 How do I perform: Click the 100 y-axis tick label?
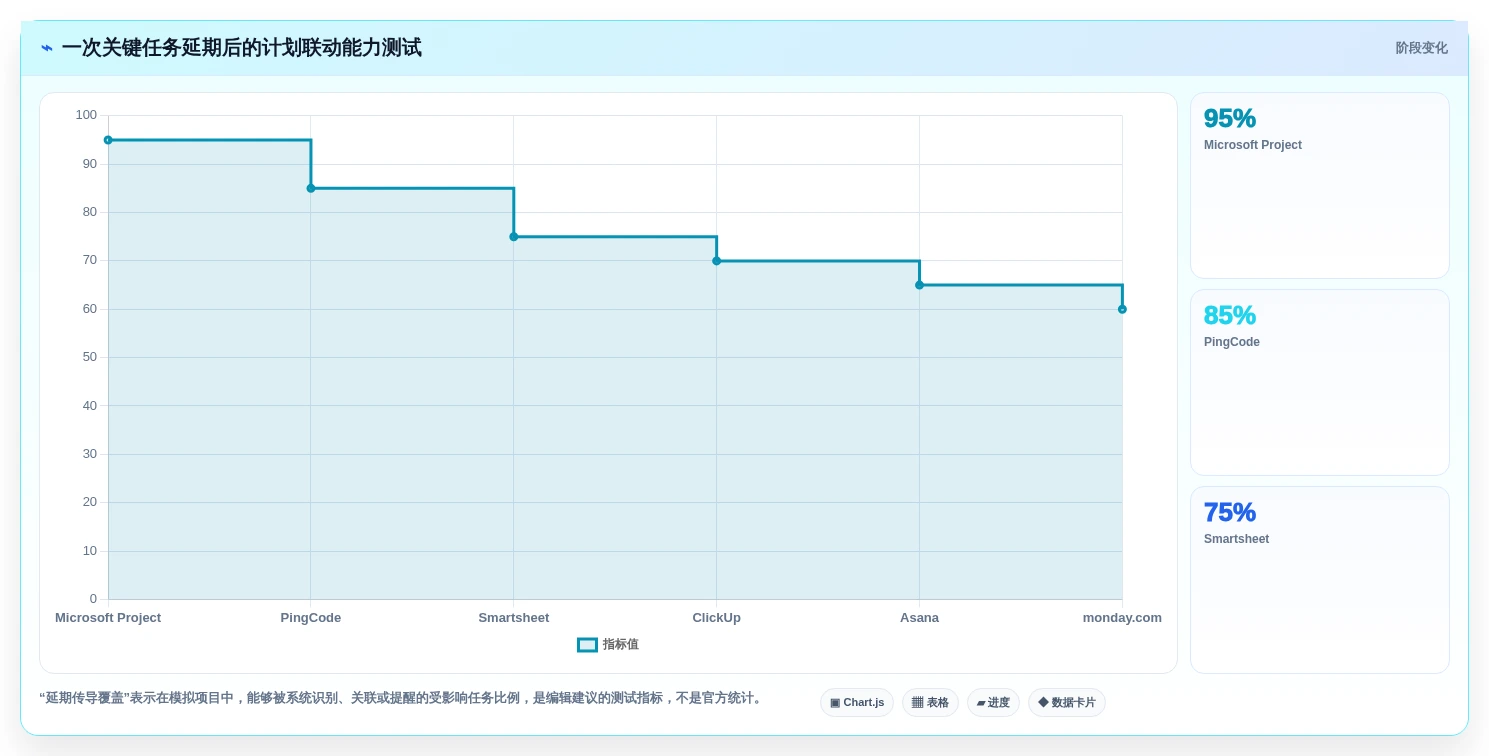86,115
